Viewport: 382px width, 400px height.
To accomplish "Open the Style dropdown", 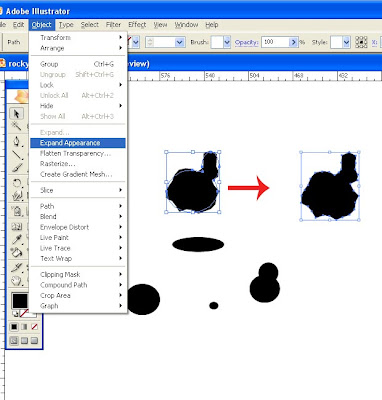I will 346,42.
